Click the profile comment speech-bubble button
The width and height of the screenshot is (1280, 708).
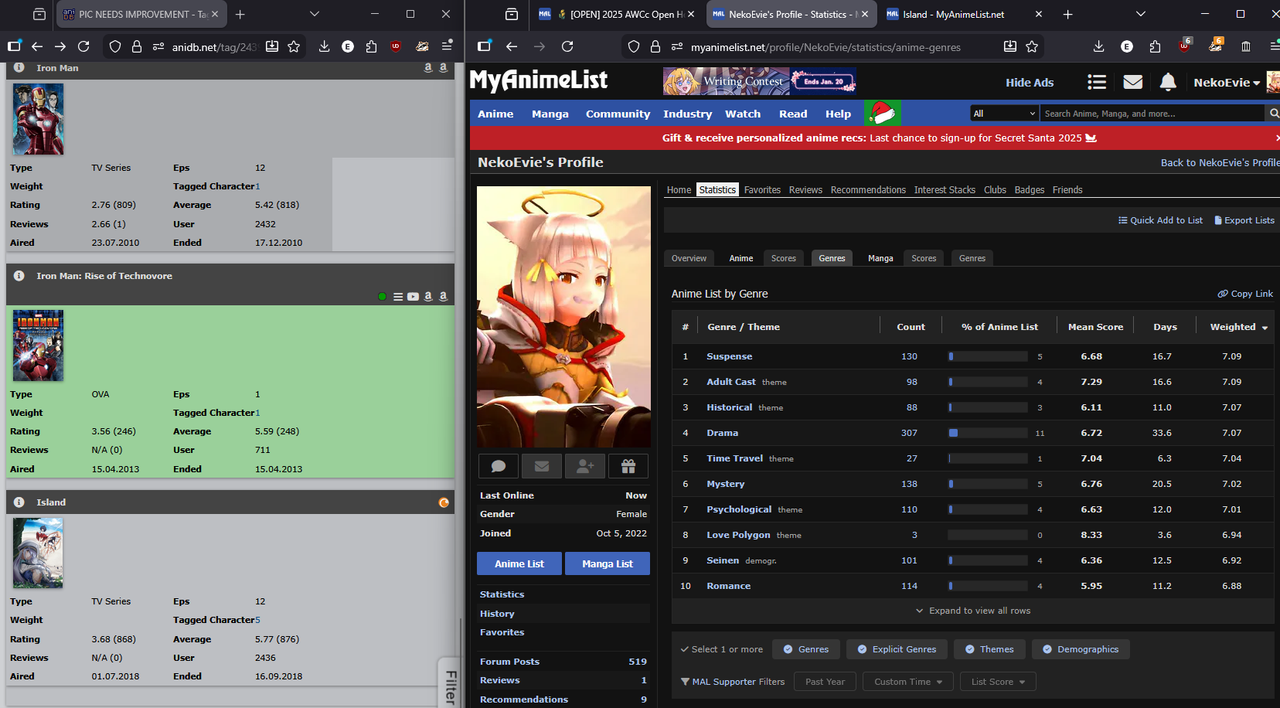[x=498, y=465]
